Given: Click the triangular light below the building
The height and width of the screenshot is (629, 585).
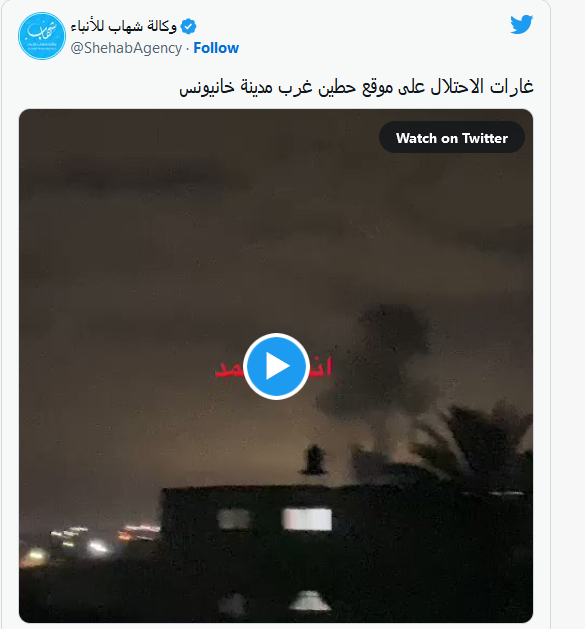Looking at the screenshot, I should click(x=309, y=601).
